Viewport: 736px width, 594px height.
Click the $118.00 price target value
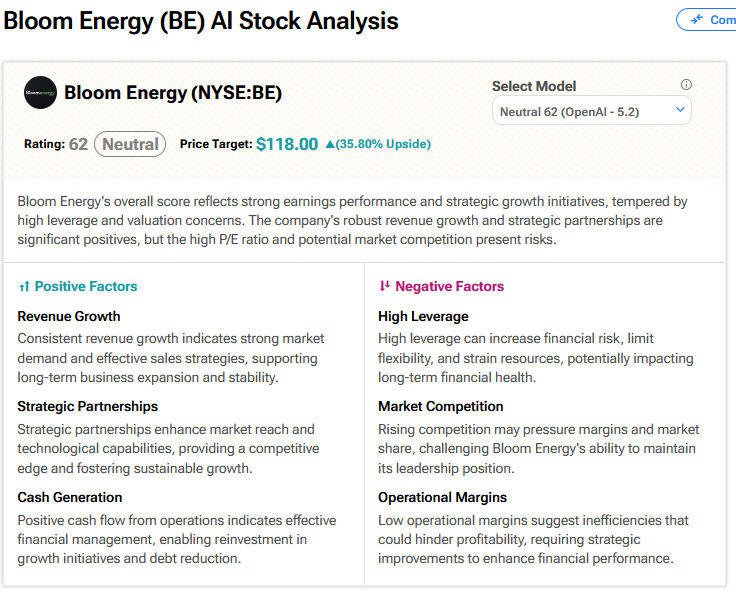287,144
